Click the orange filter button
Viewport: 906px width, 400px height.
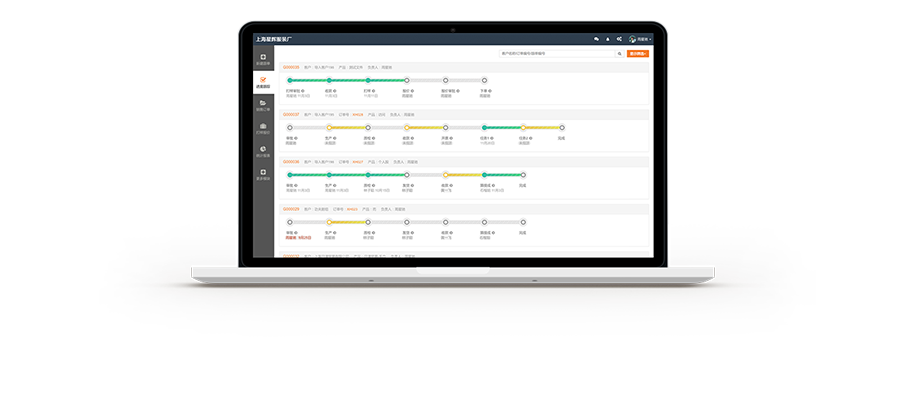click(638, 54)
